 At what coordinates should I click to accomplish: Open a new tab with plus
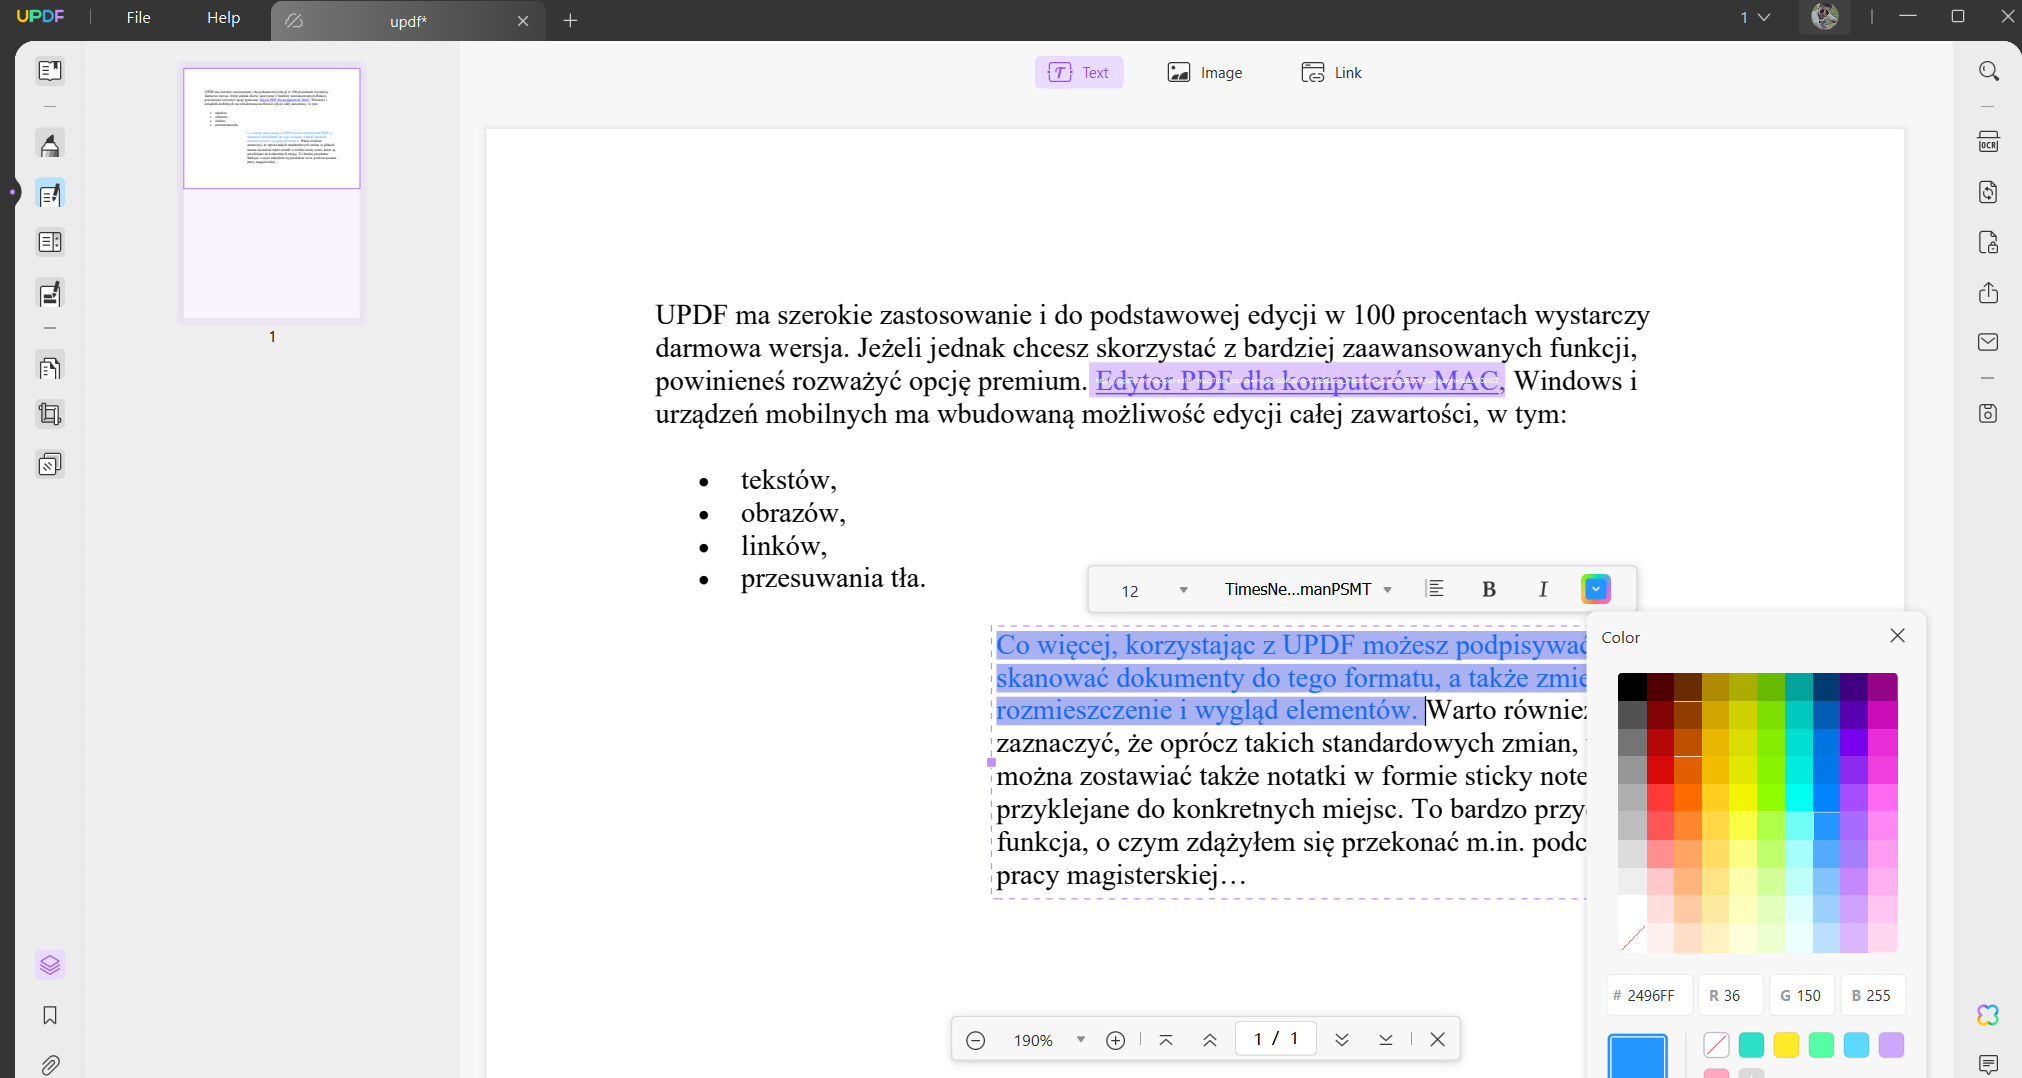pos(570,20)
